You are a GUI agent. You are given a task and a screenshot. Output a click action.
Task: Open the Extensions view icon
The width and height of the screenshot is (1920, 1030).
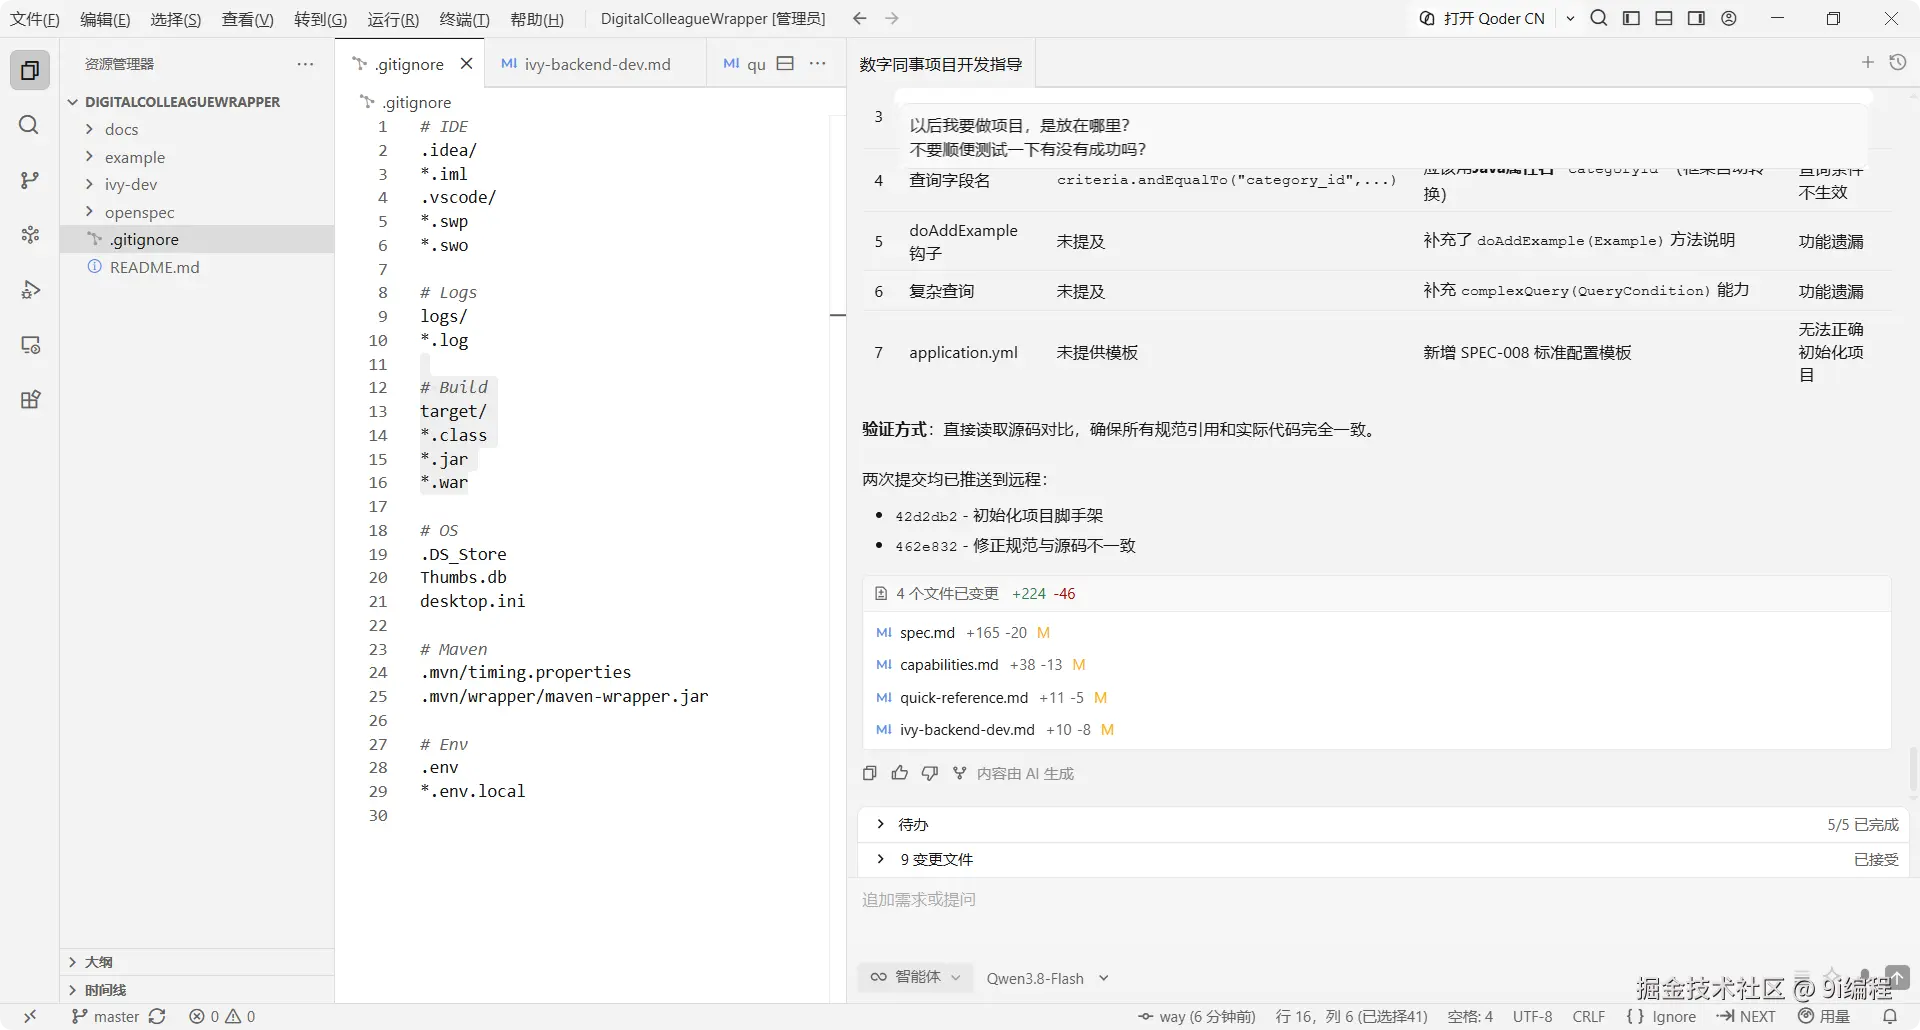coord(30,400)
